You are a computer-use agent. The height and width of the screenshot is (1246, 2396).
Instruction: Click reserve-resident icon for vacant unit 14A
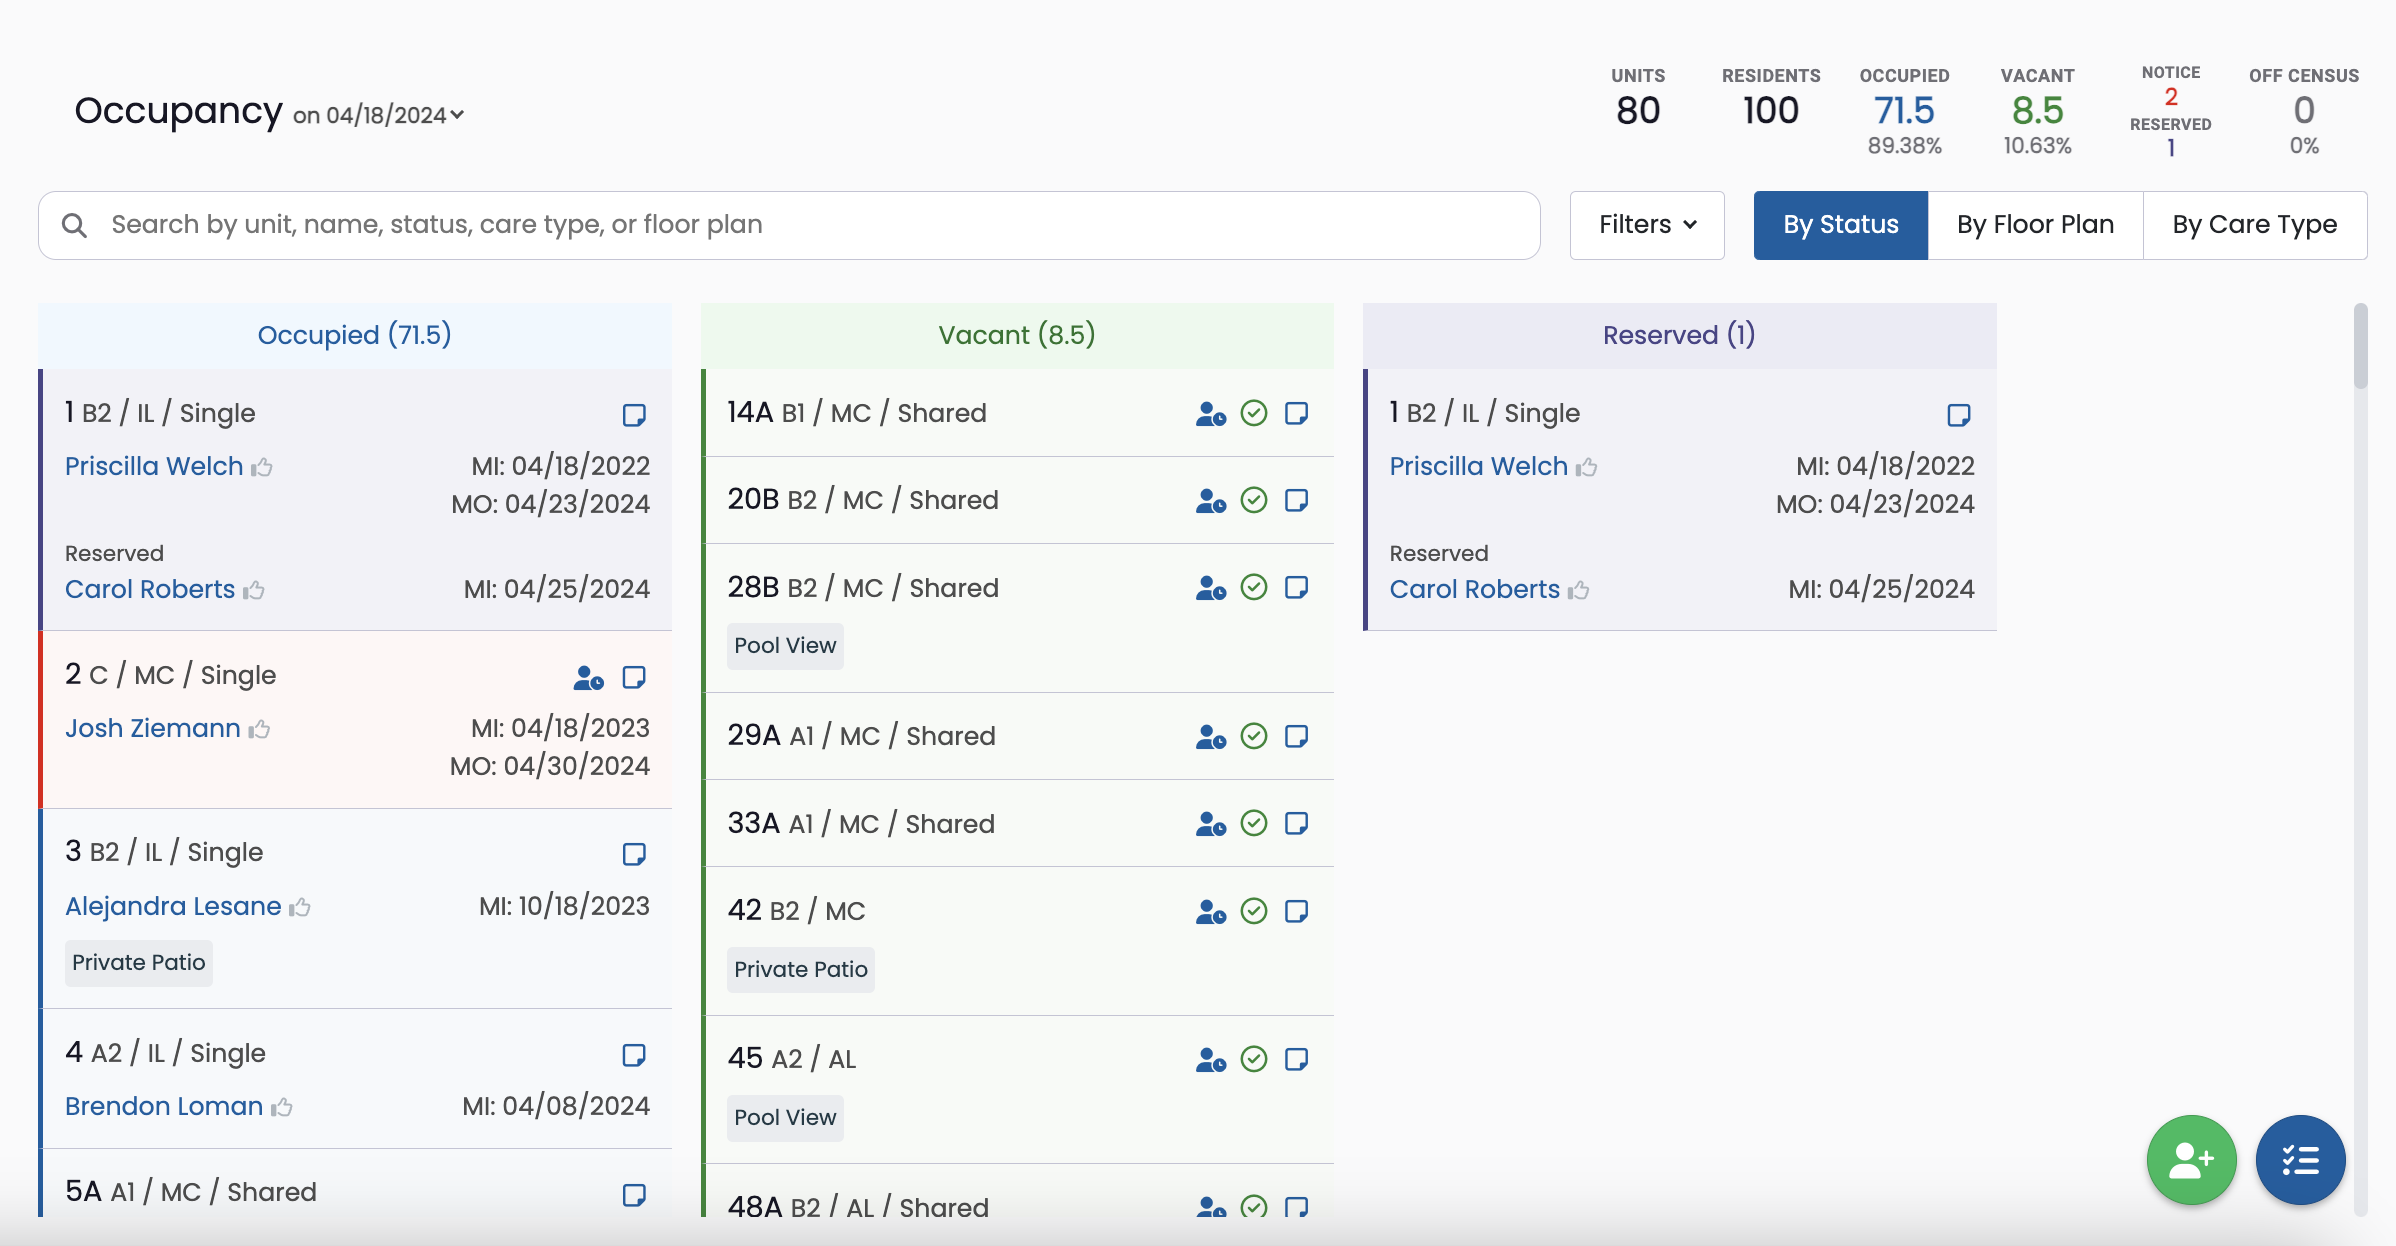pyautogui.click(x=1211, y=414)
